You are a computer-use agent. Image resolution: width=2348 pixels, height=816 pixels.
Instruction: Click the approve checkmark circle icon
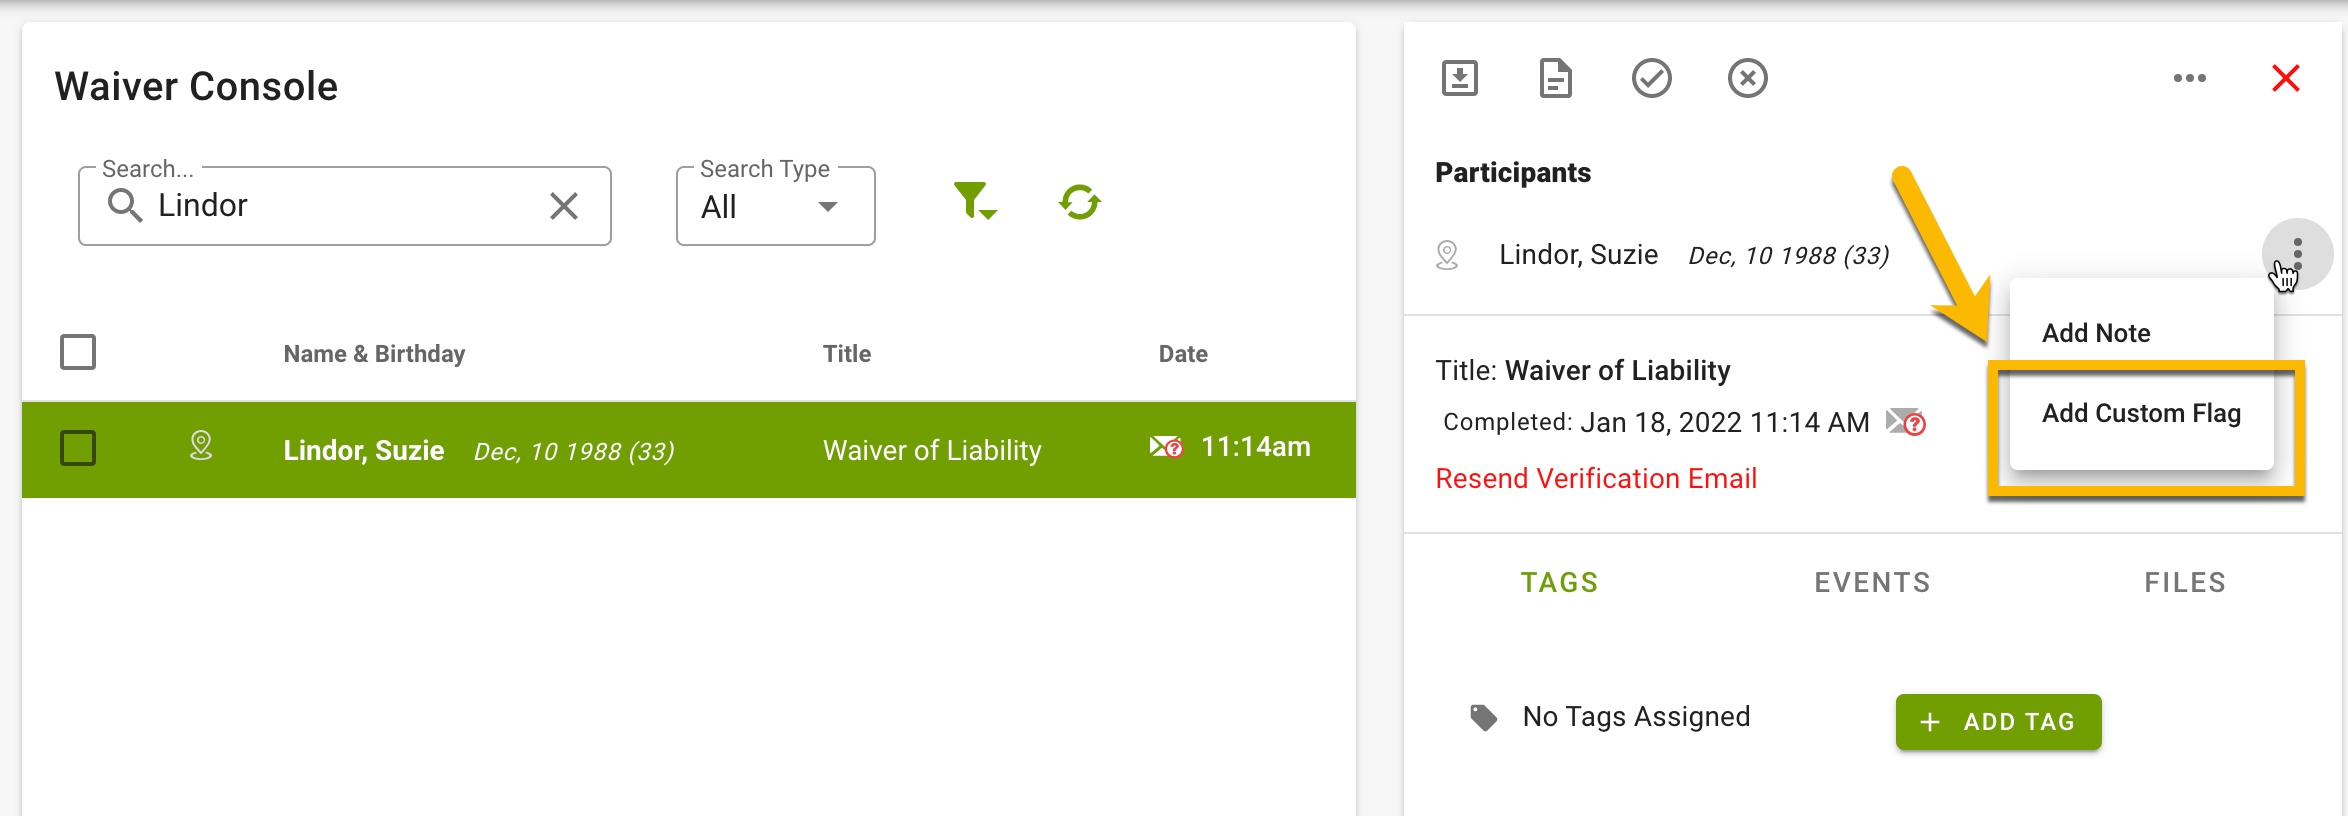1652,78
